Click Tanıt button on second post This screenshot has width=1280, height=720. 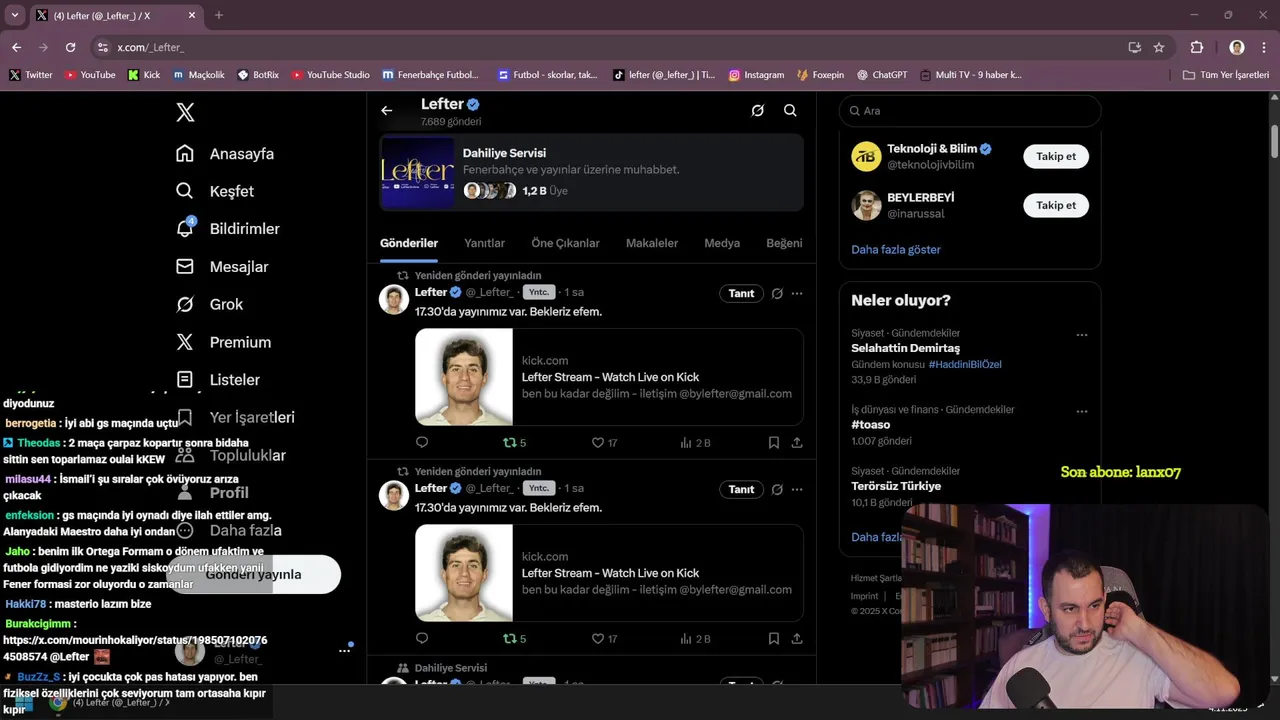741,489
